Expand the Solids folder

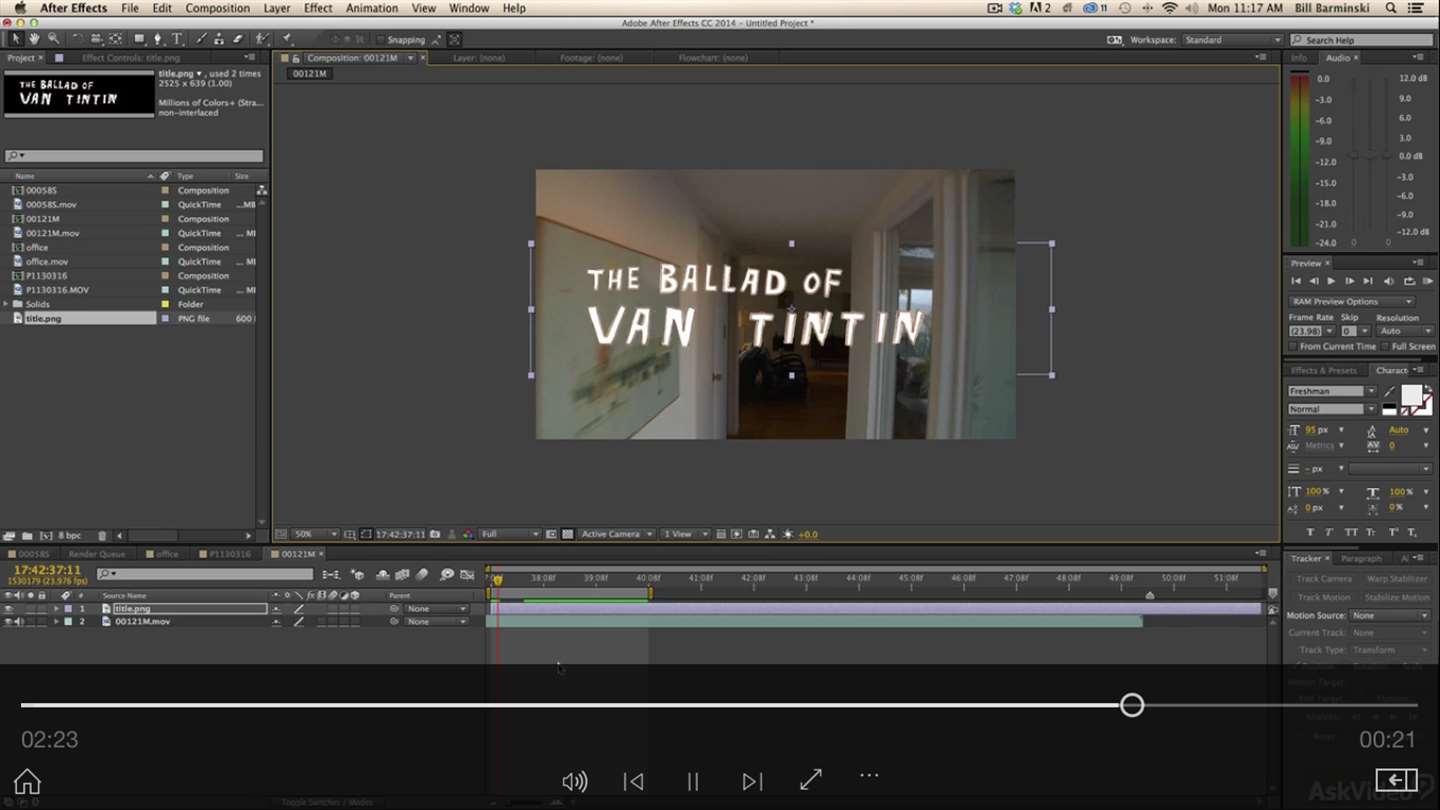point(6,304)
